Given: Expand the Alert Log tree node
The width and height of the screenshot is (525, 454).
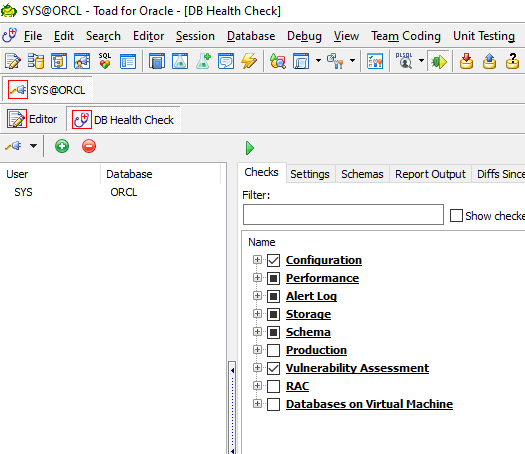Looking at the screenshot, I should coord(257,296).
